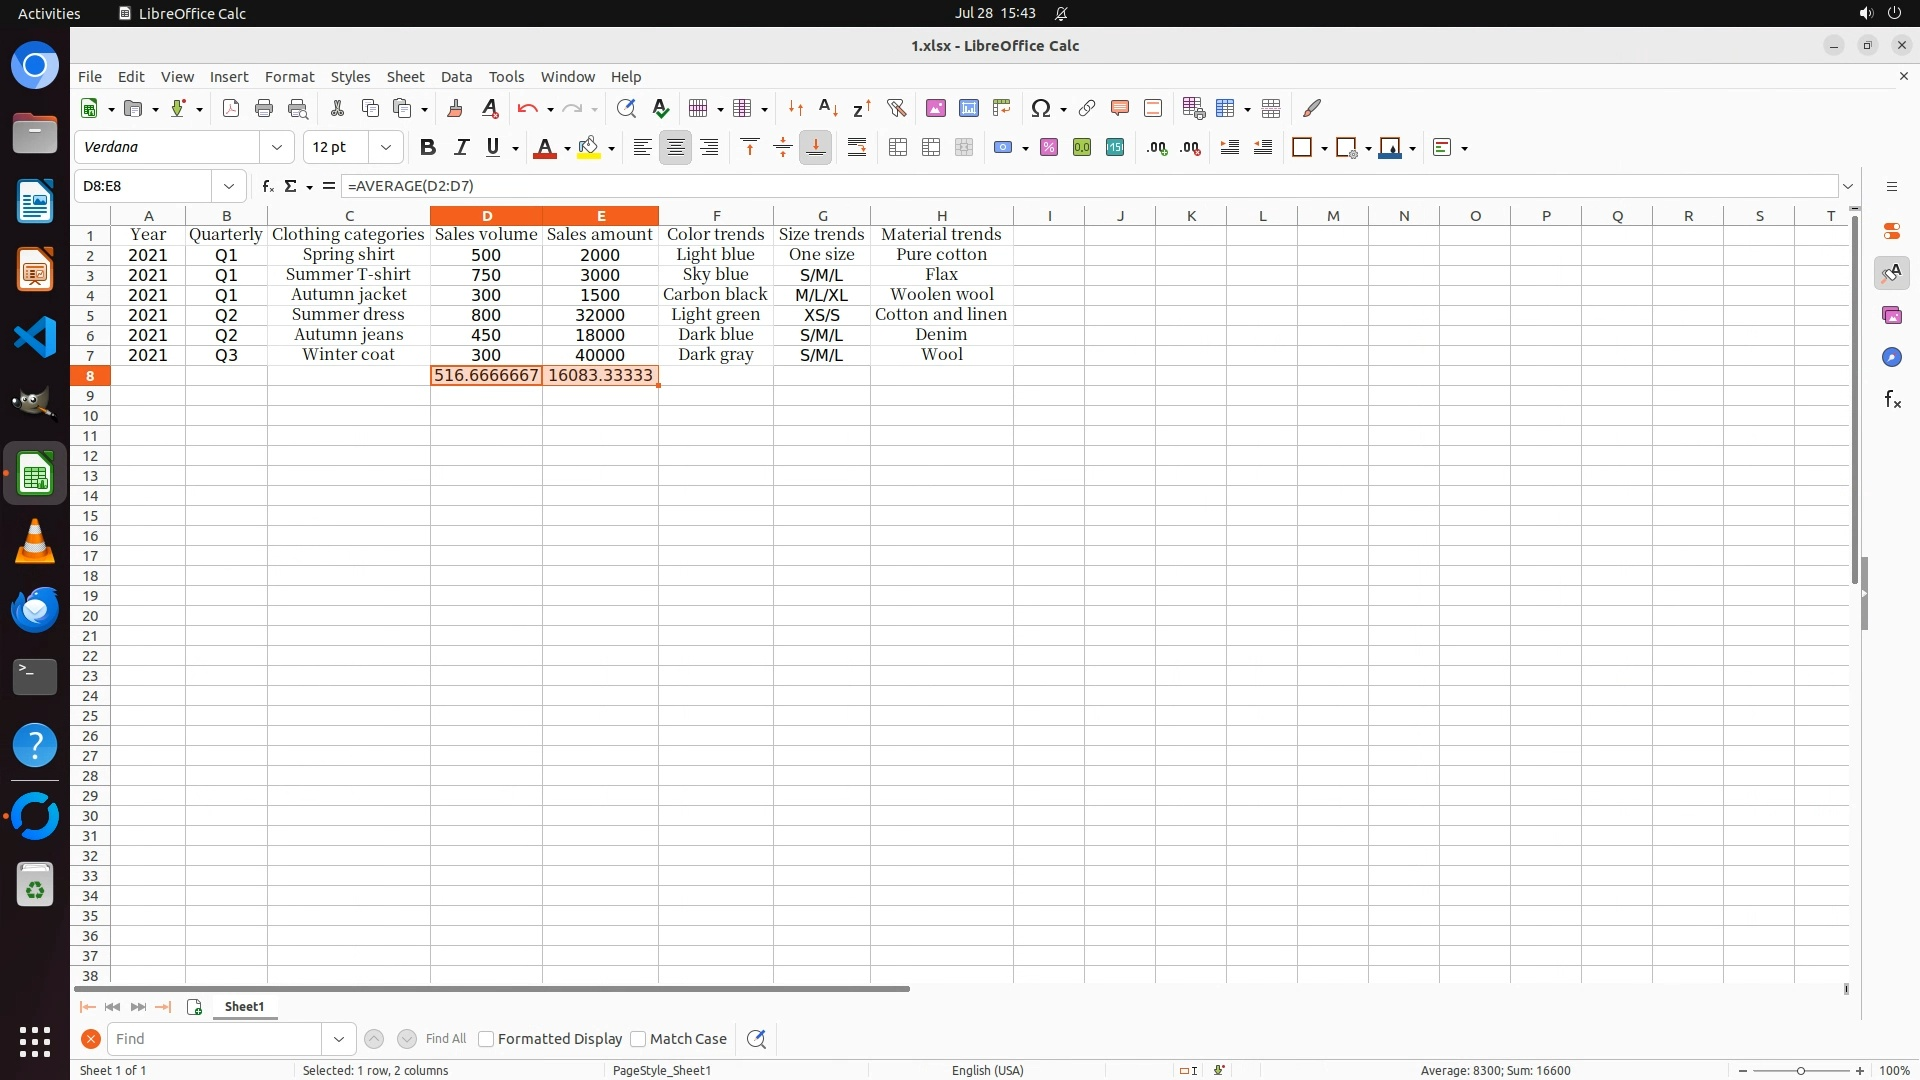
Task: Expand the font name dropdown
Action: 277,148
